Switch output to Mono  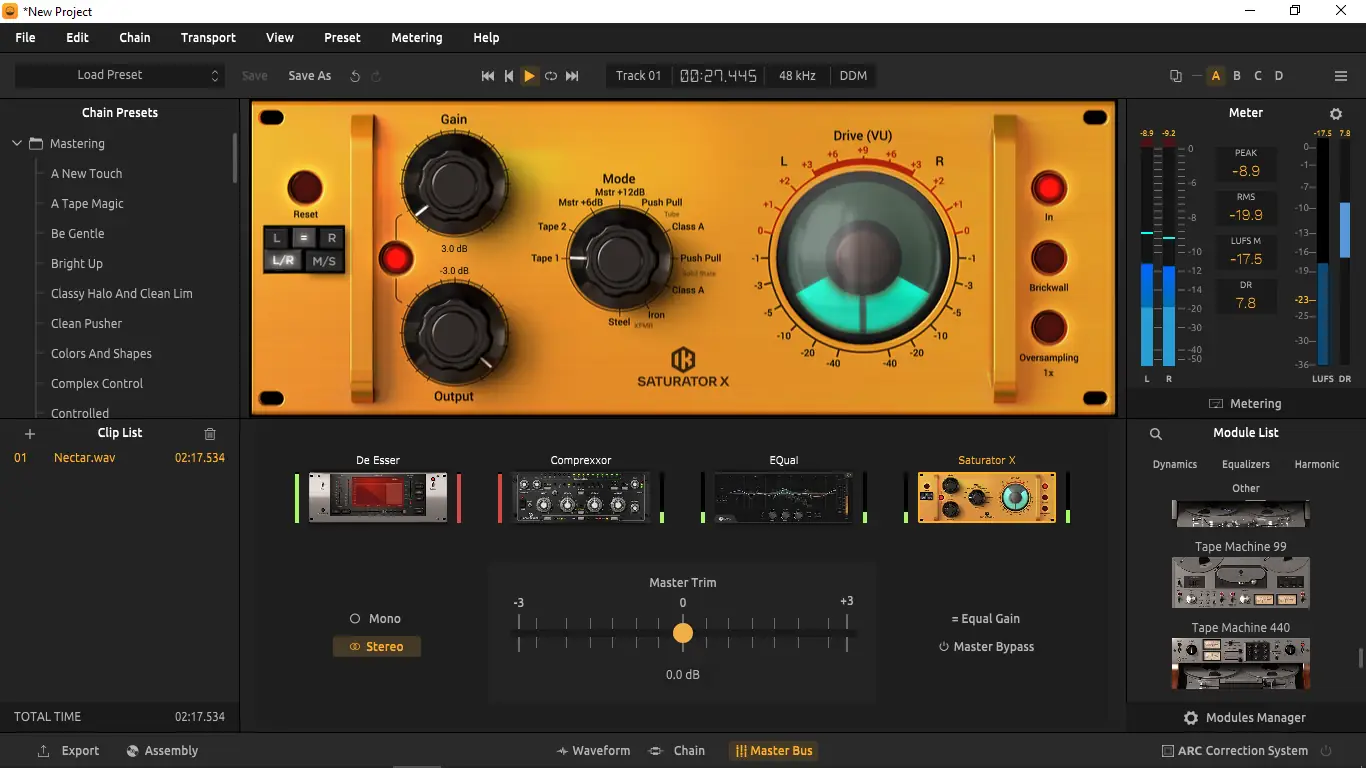(376, 618)
